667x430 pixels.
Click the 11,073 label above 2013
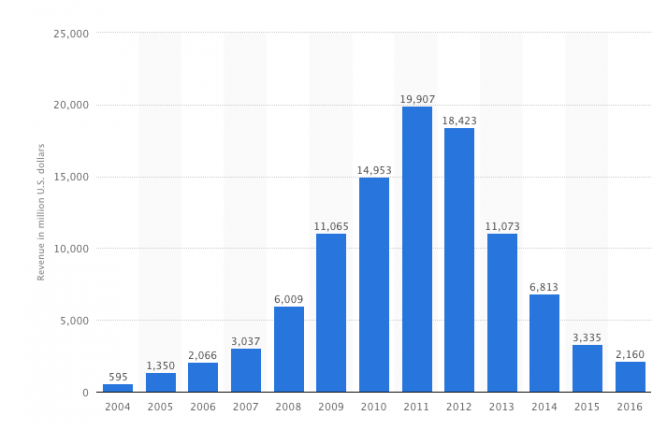[502, 225]
